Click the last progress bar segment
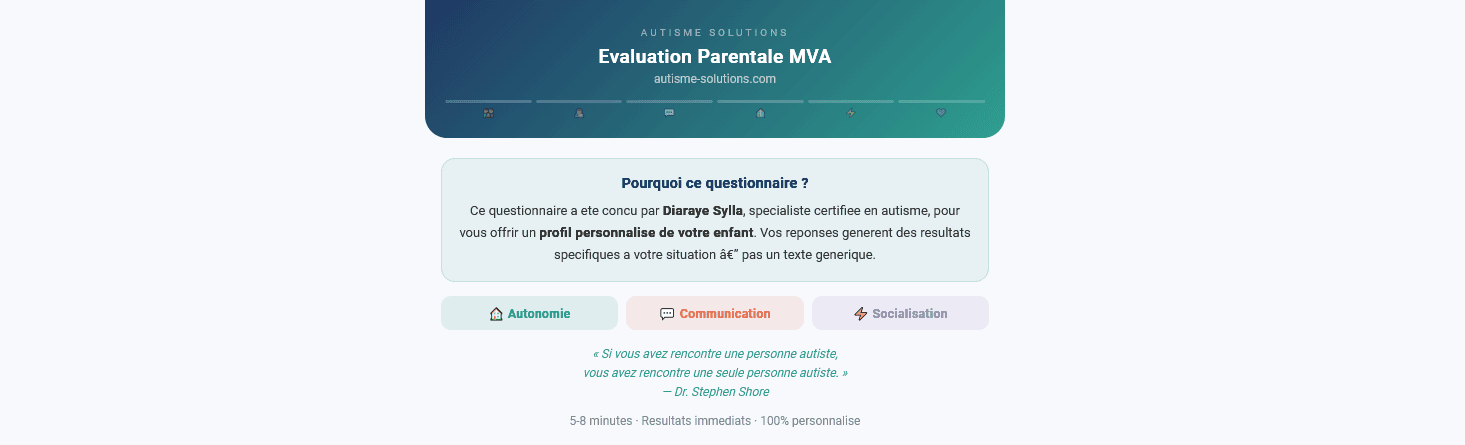The width and height of the screenshot is (1465, 445). [941, 101]
